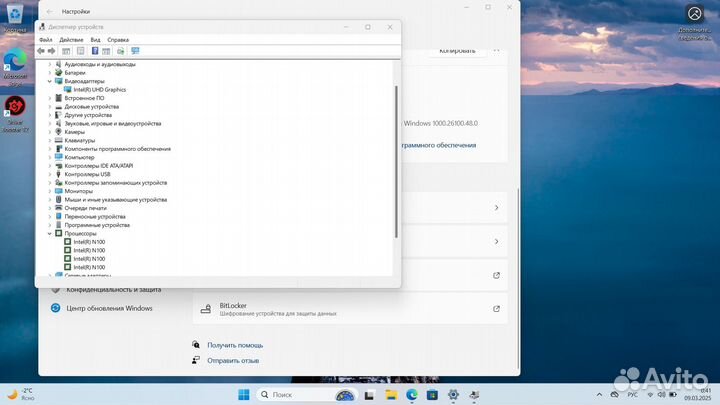Open the weather widget on the taskbar
The height and width of the screenshot is (405, 720).
click(x=21, y=394)
